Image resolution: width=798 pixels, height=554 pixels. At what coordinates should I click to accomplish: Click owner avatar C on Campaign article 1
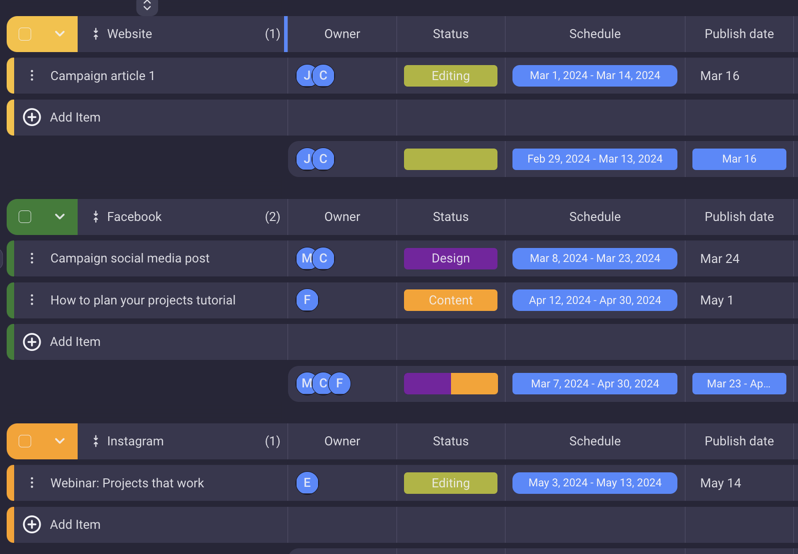[x=323, y=76]
